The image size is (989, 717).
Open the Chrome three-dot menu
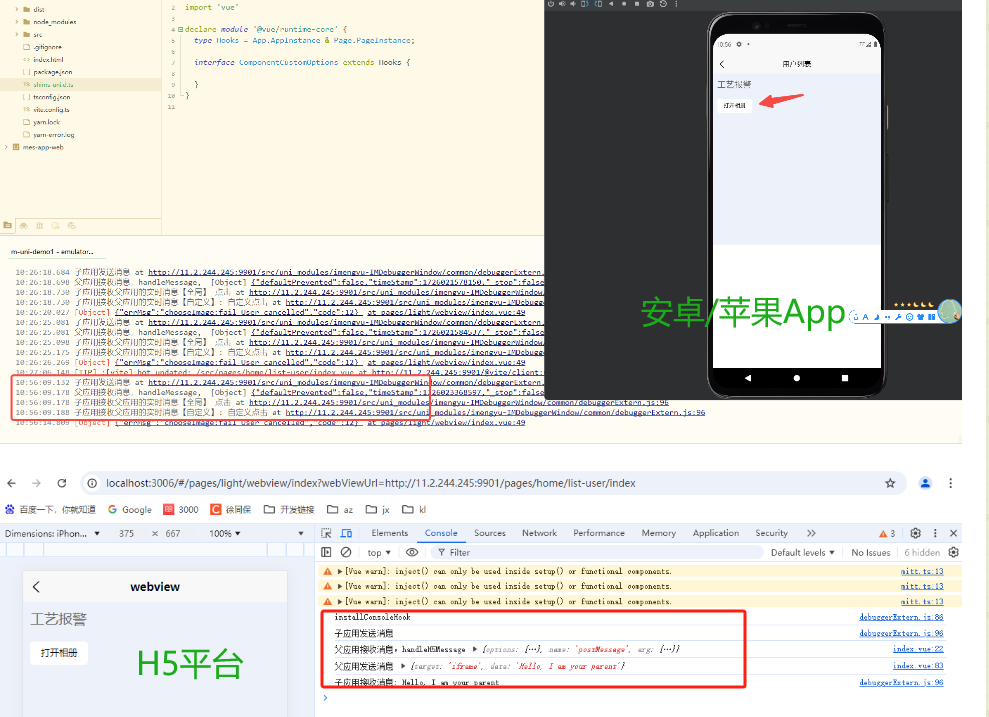(x=951, y=483)
